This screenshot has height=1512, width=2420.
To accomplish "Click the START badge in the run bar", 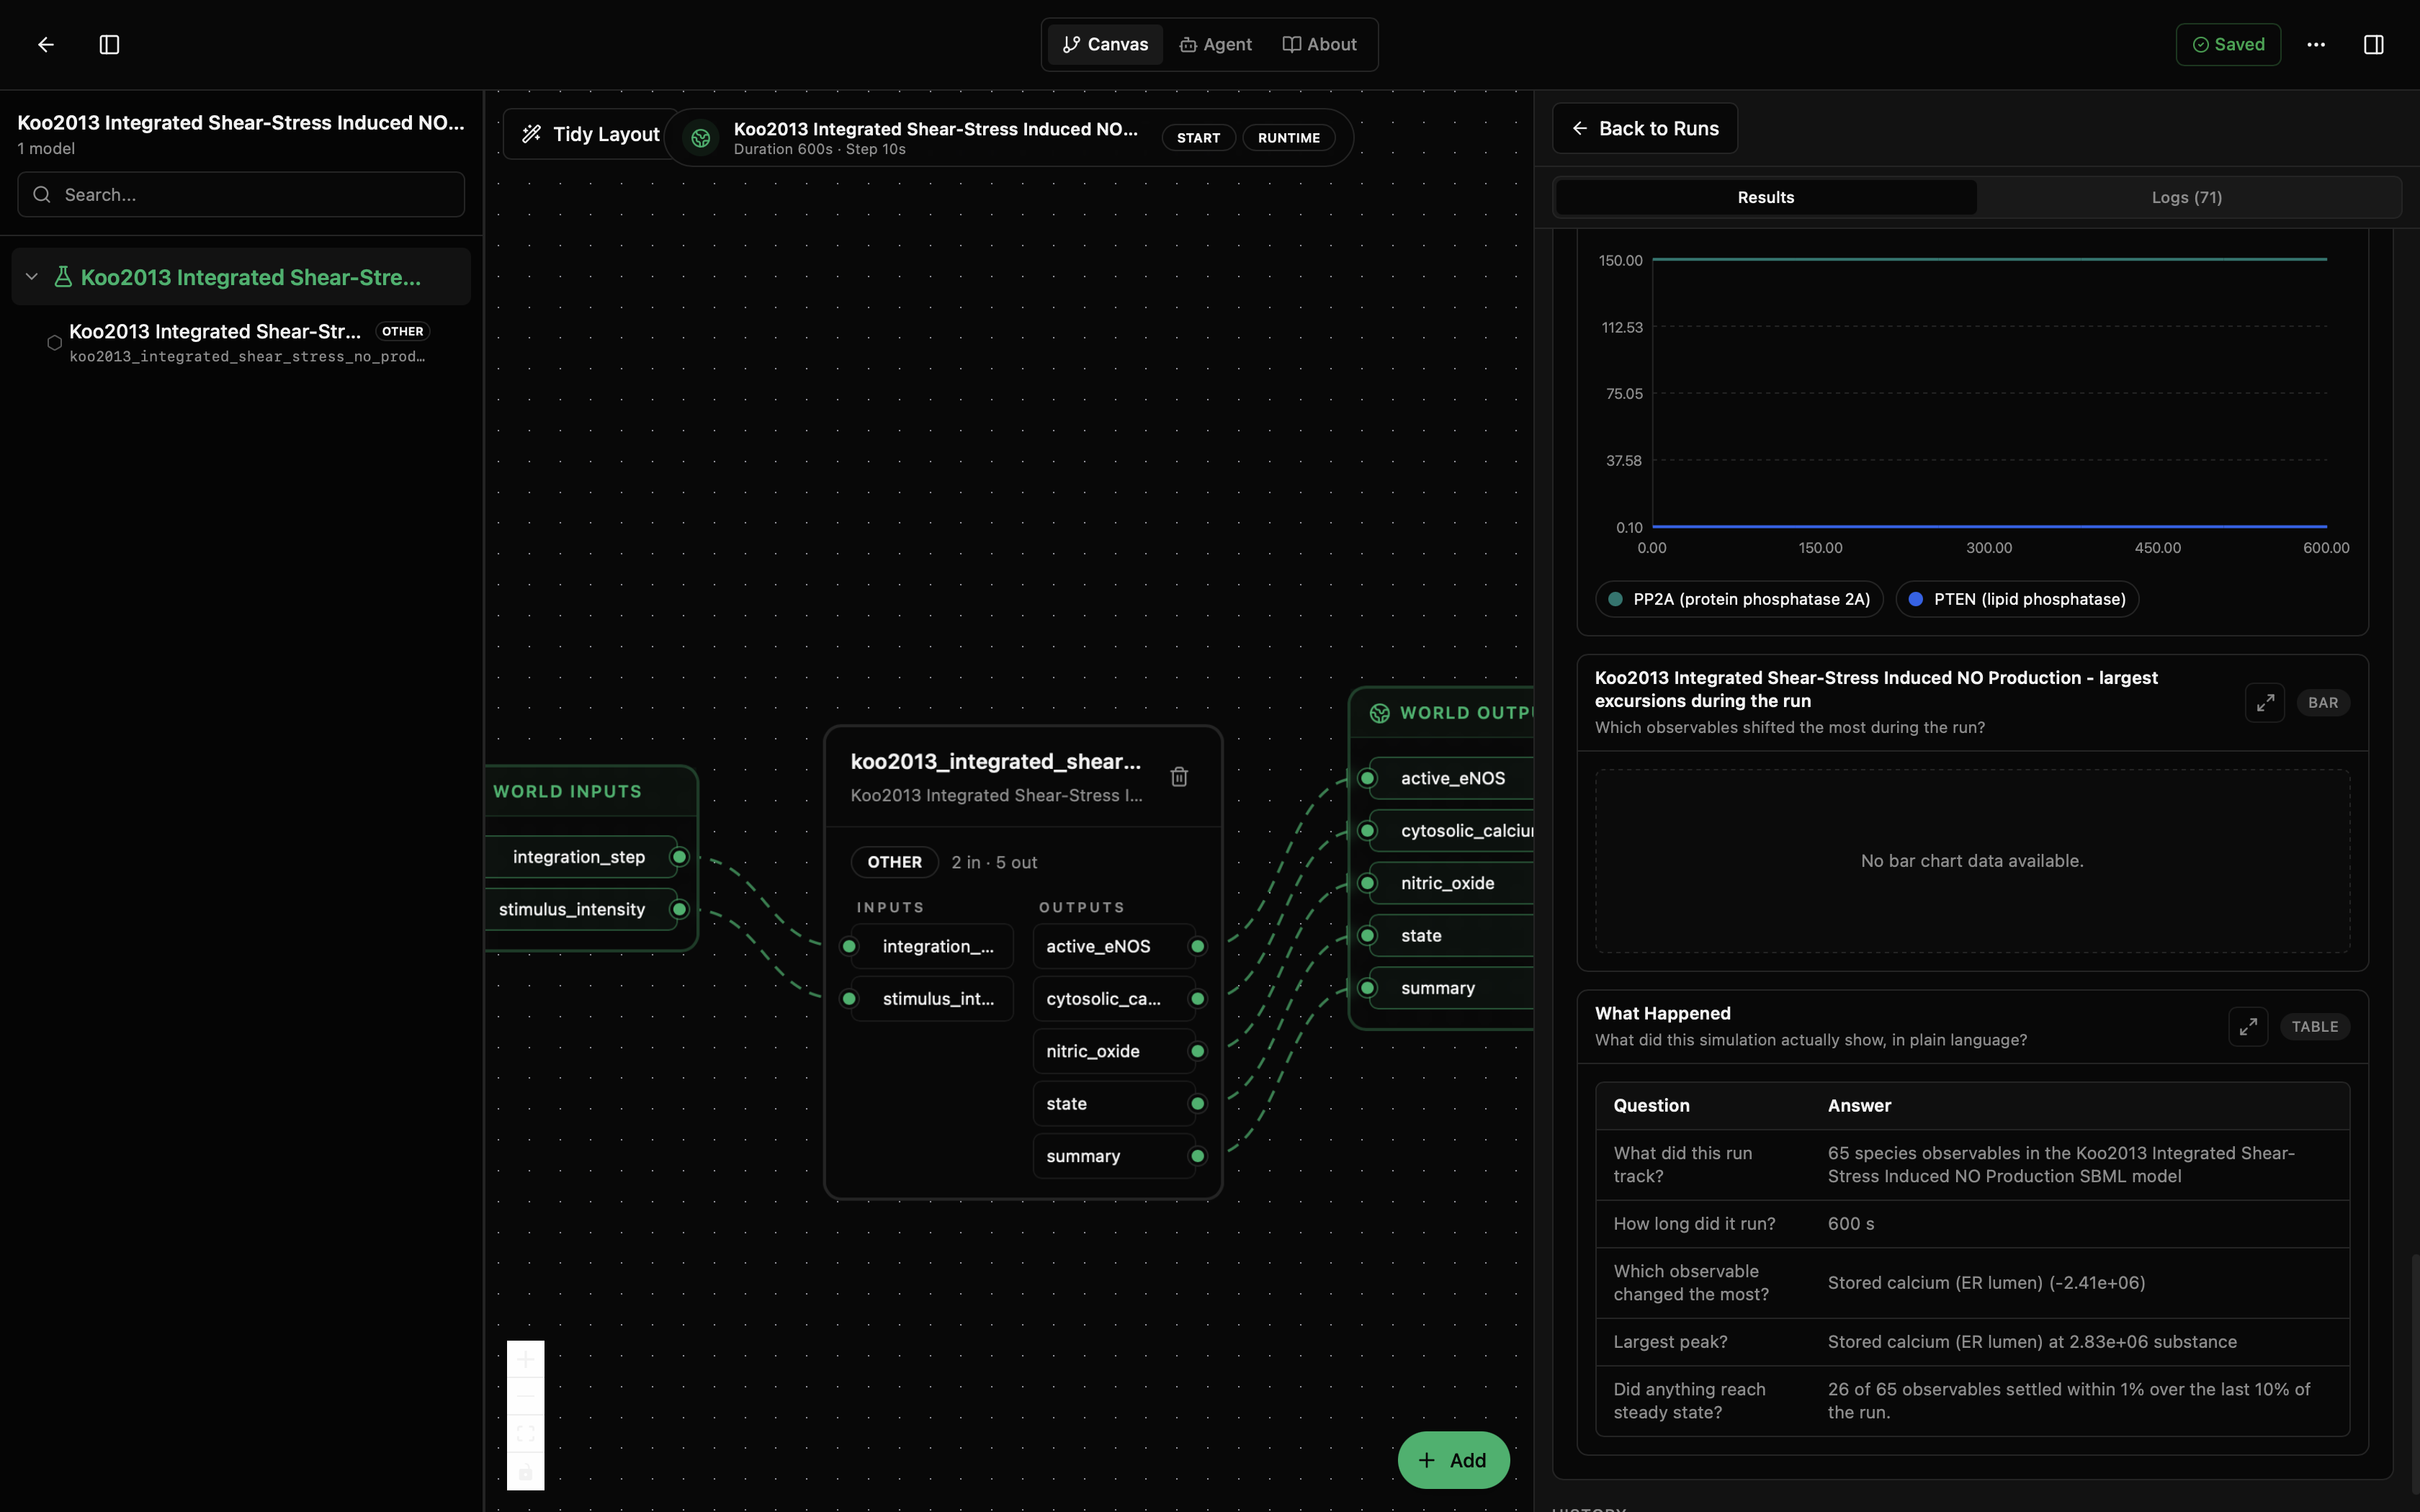I will point(1198,138).
